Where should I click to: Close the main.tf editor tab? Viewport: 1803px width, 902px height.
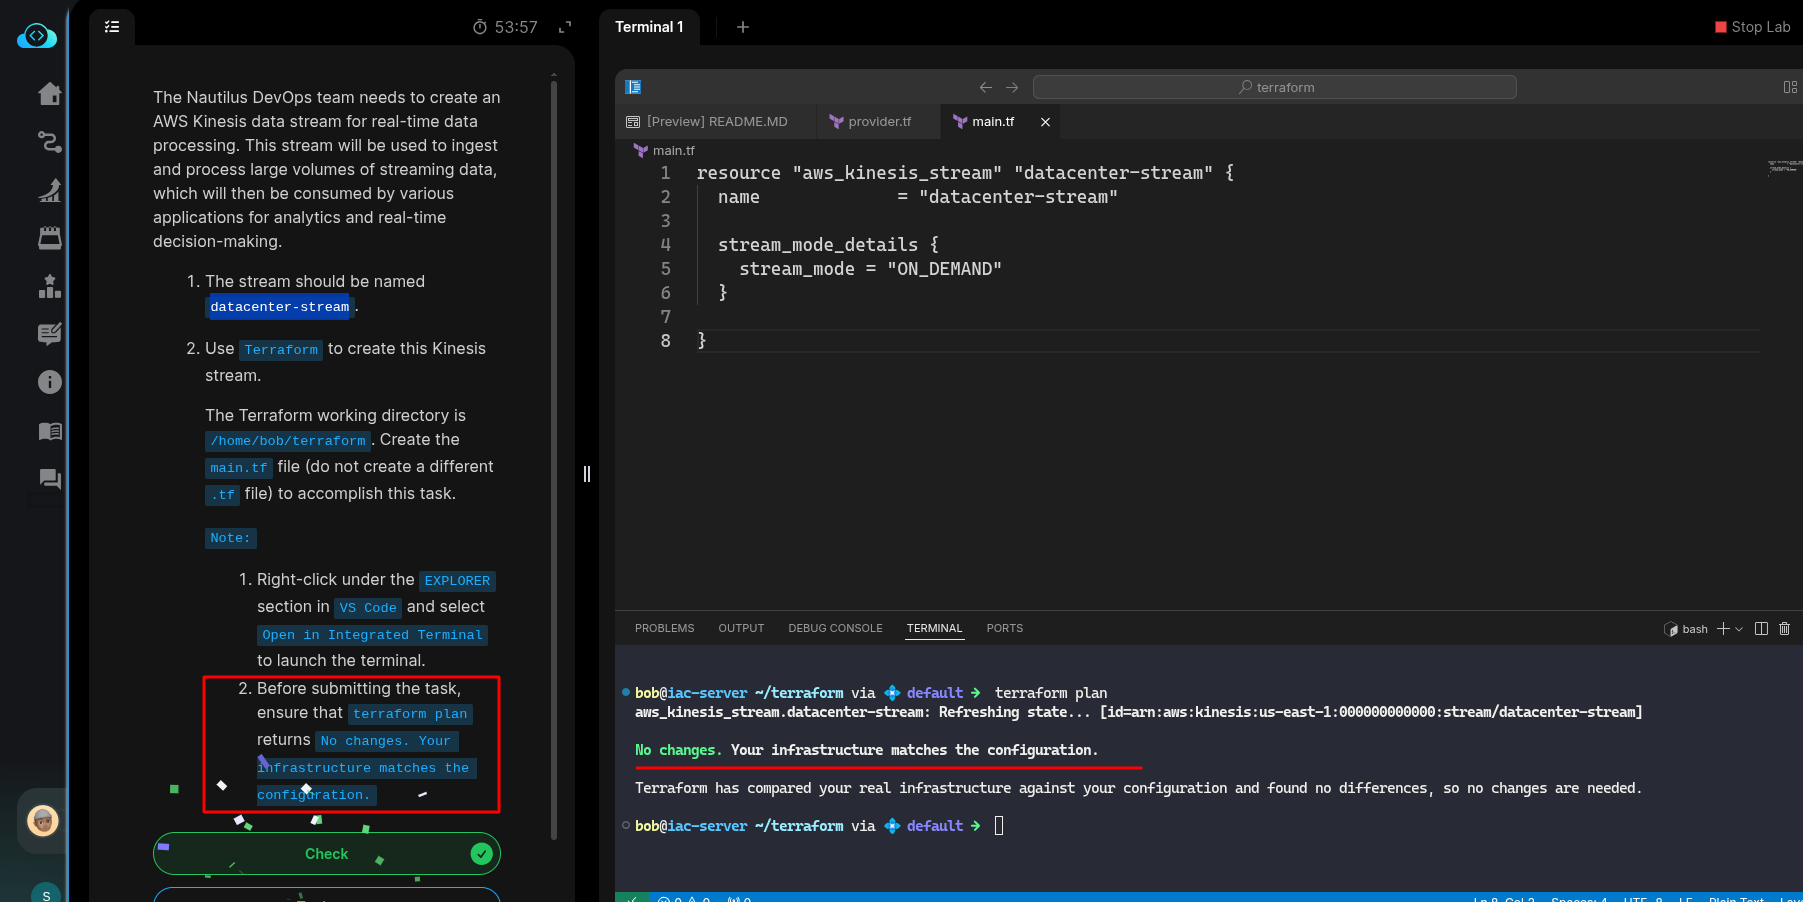pyautogui.click(x=1045, y=122)
